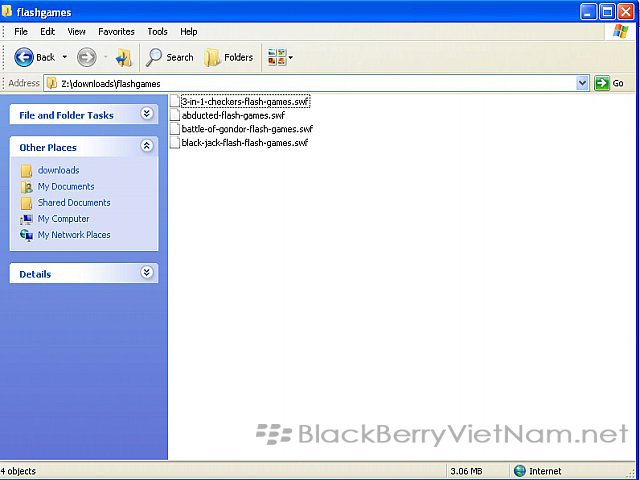Open the View menu

pyautogui.click(x=76, y=31)
